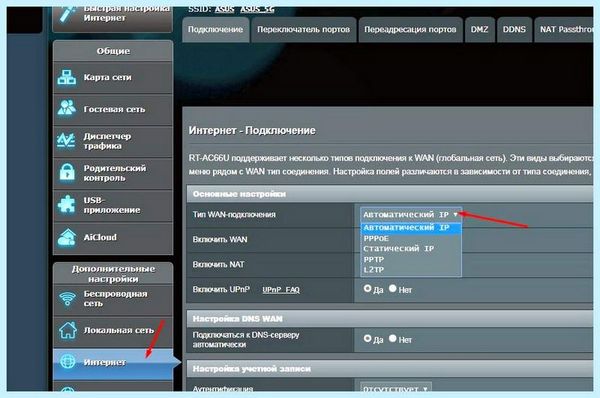Switch to Переадресация портов tab
The image size is (600, 398).
[x=410, y=29]
